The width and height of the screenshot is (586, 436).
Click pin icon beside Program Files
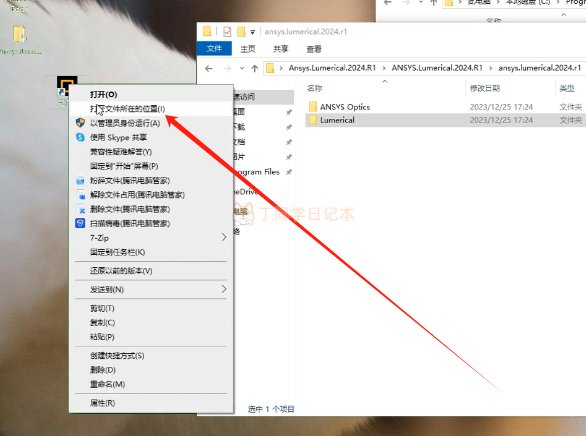point(289,172)
